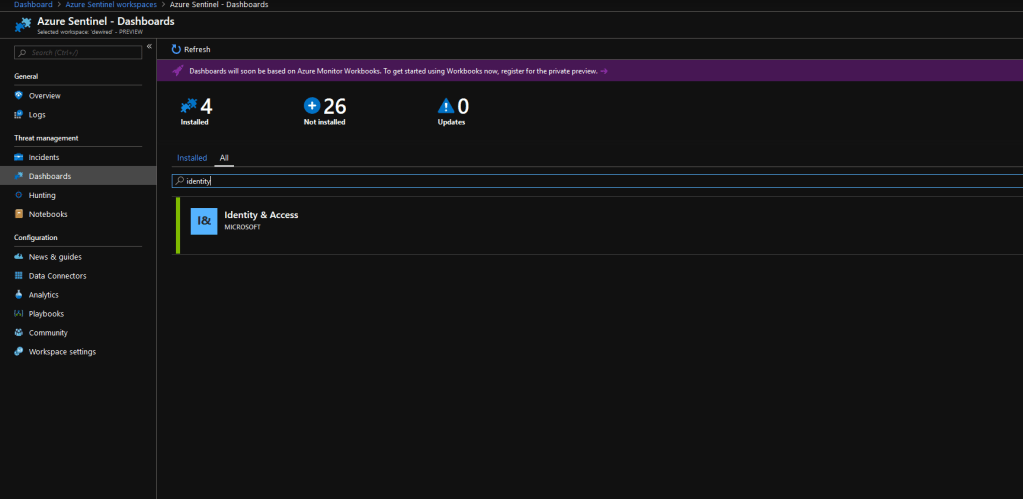Go to Azure Sentinel workspaces breadcrumb
Viewport: 1023px width, 499px height.
[x=111, y=5]
